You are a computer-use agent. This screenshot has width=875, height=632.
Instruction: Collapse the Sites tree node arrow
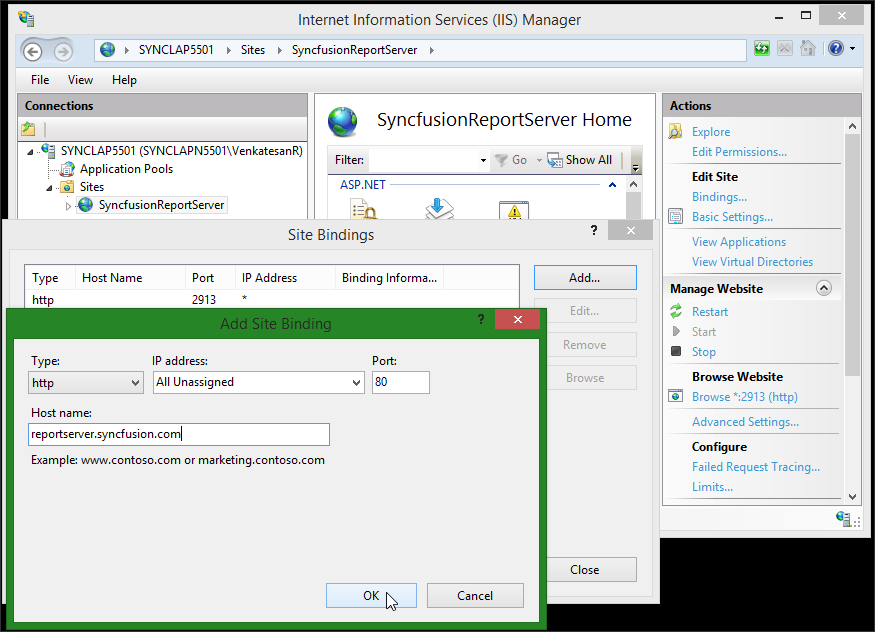pos(50,188)
